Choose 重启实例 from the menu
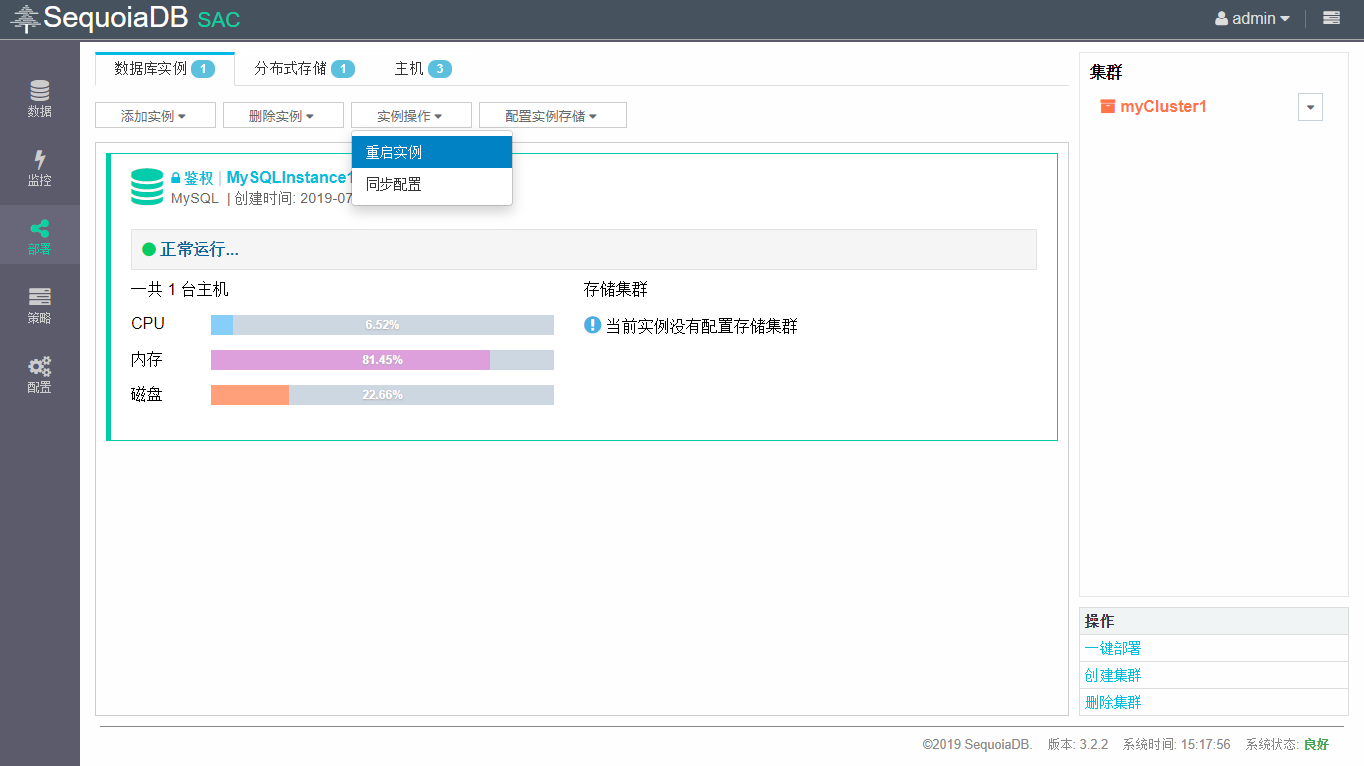This screenshot has height=766, width=1364. 432,153
